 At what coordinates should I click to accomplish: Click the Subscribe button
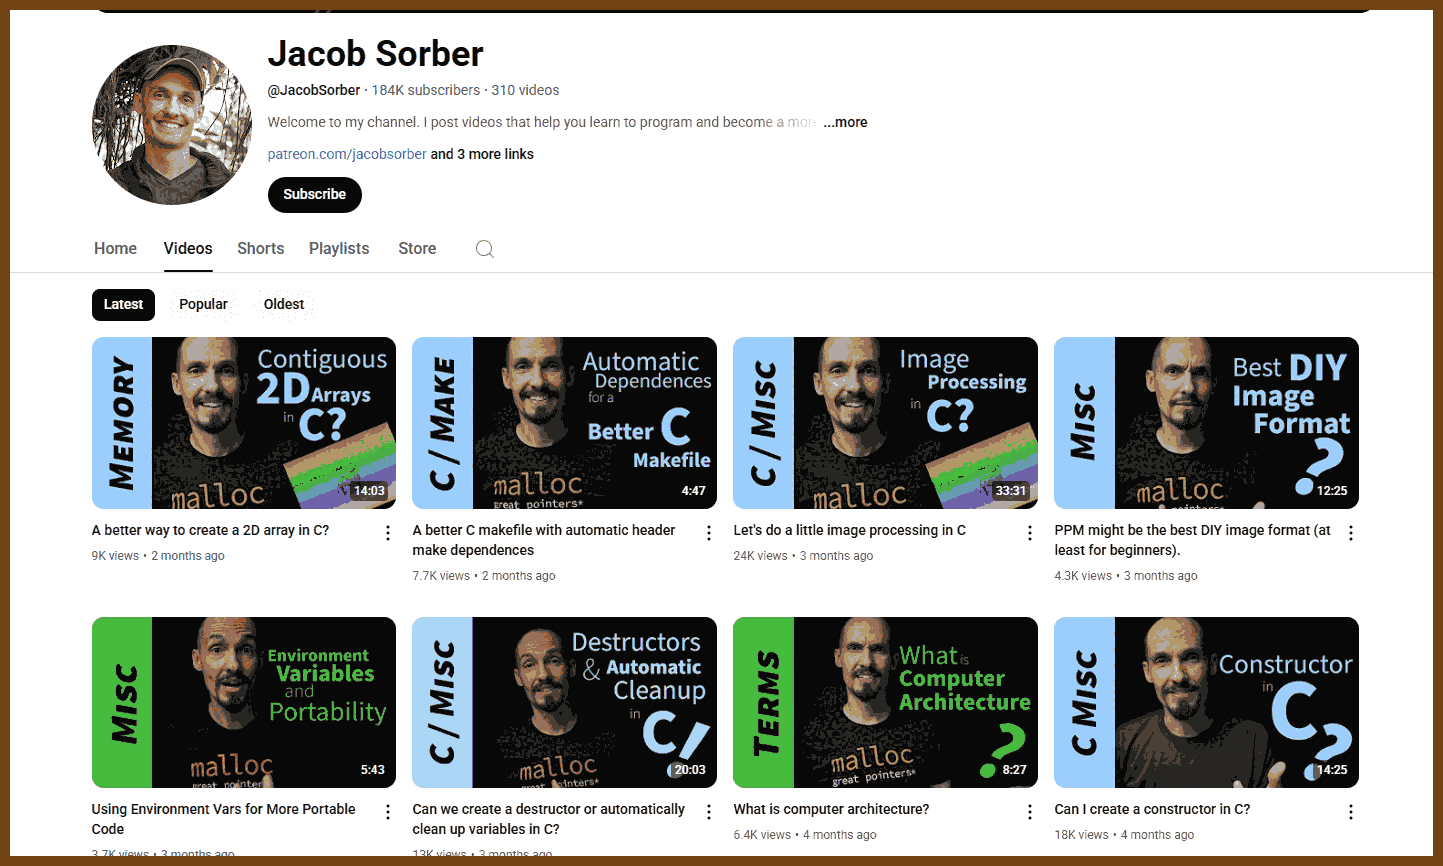(x=315, y=194)
